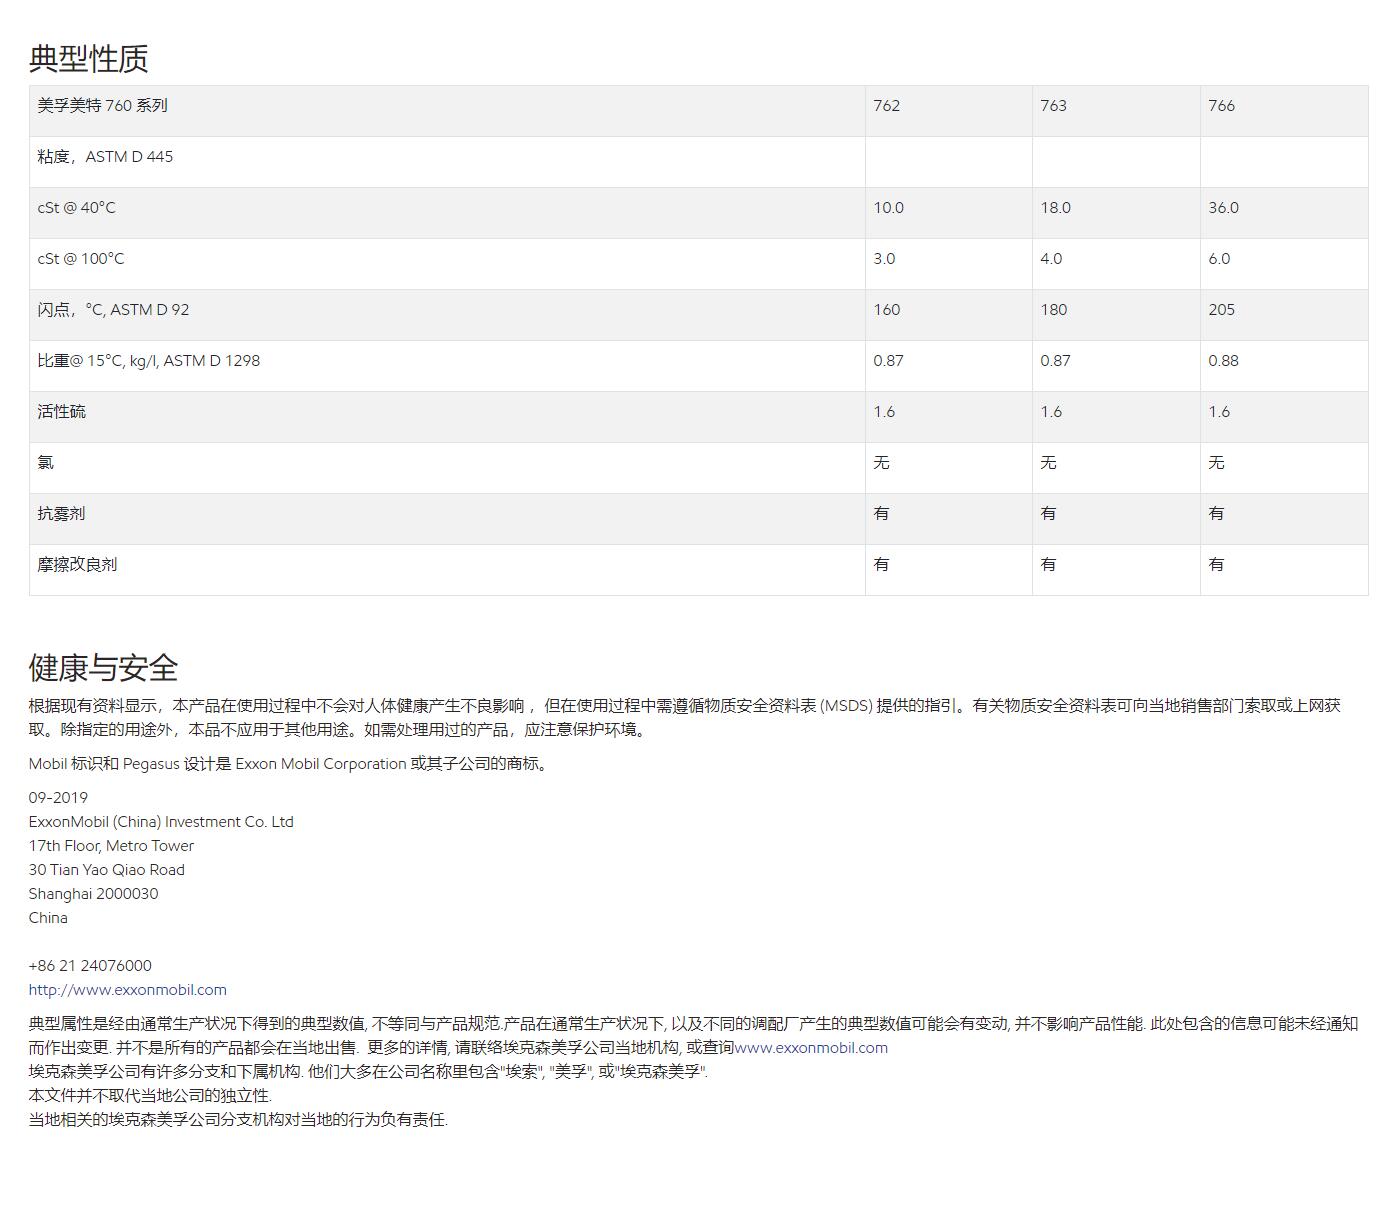Select the line starting 当地相关的埃克森美孚公司
Viewport: 1392px width, 1209px height.
[239, 1120]
